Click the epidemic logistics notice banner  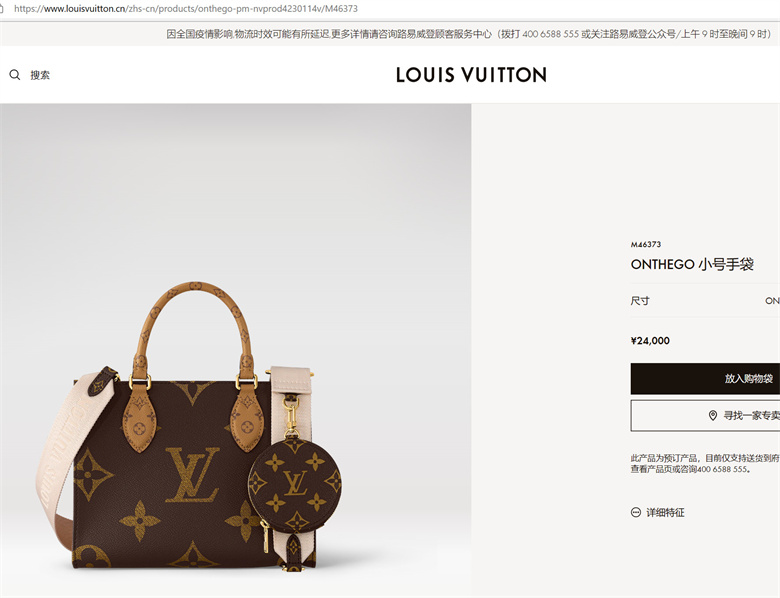click(468, 34)
